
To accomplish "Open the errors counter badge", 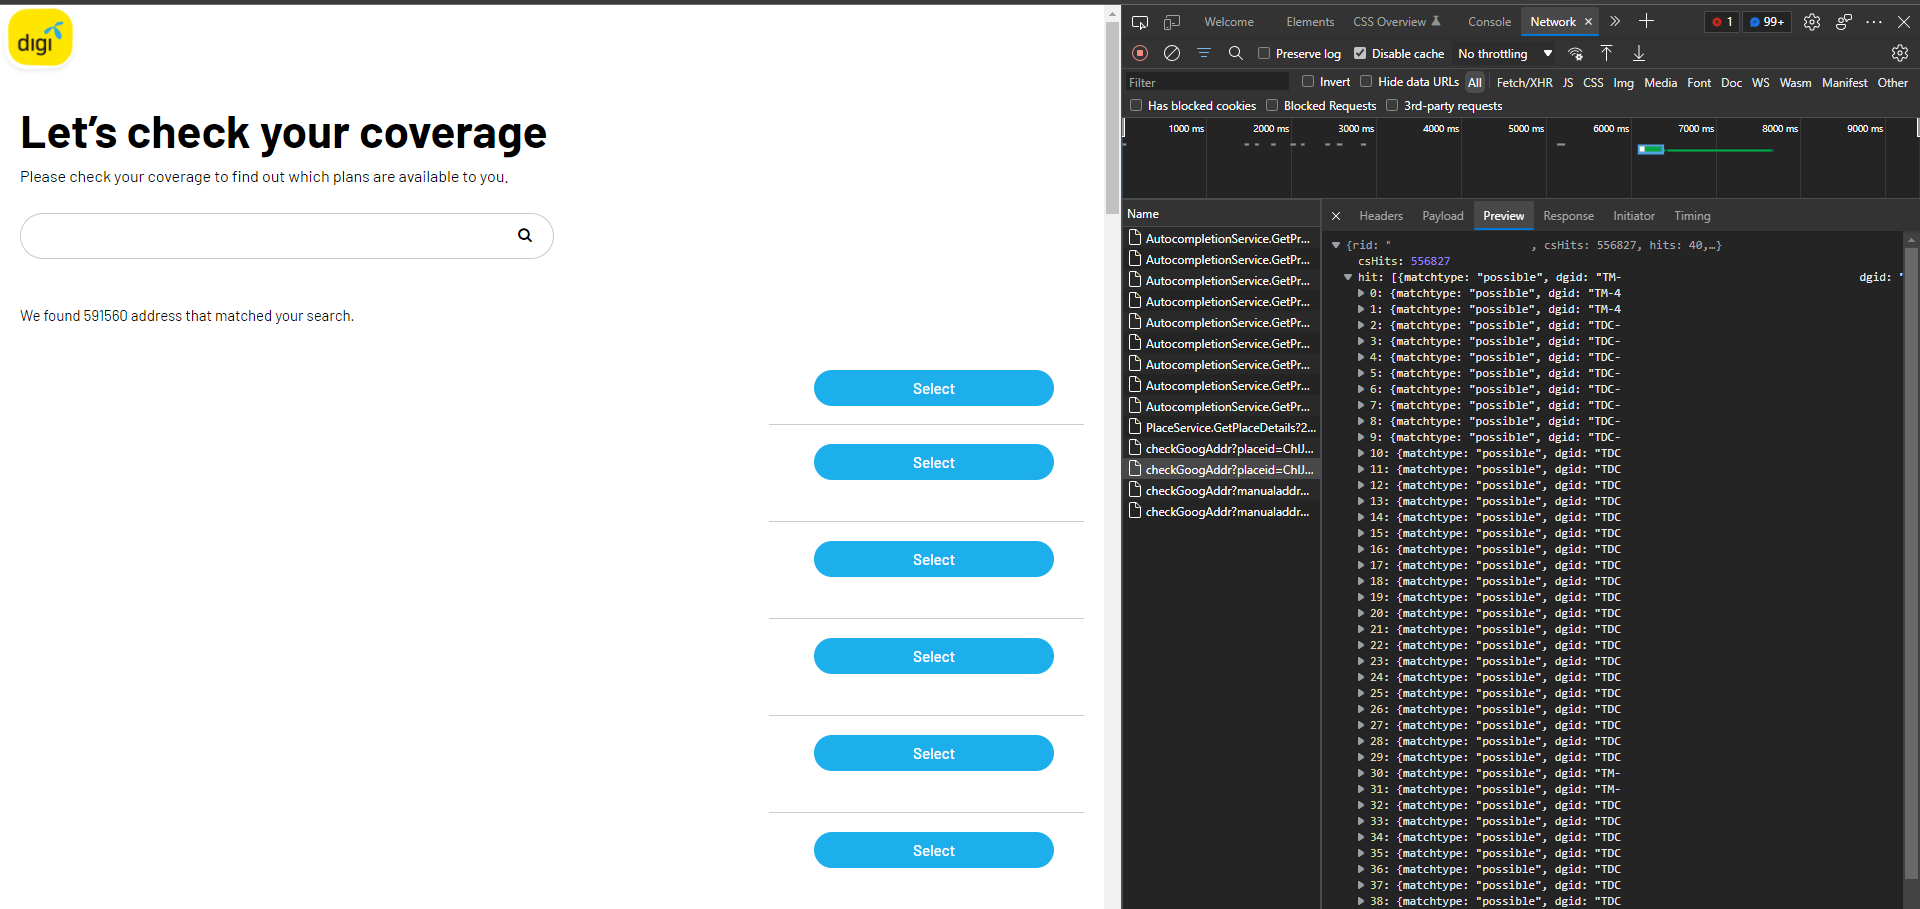I will (1722, 22).
